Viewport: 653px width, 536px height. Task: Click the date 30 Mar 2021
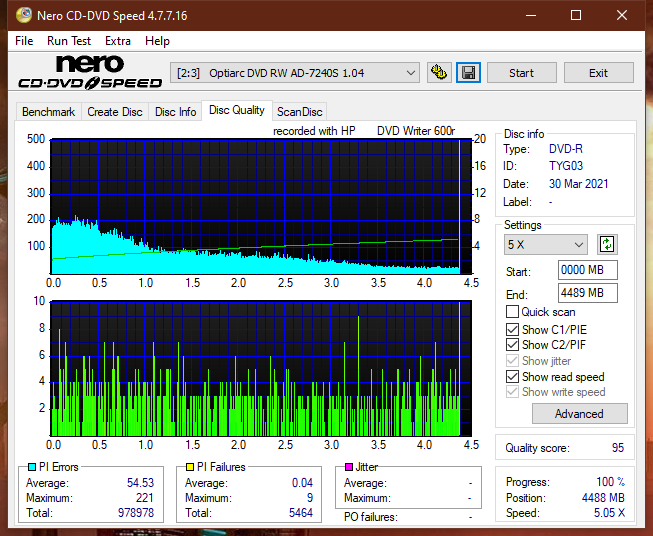578,184
